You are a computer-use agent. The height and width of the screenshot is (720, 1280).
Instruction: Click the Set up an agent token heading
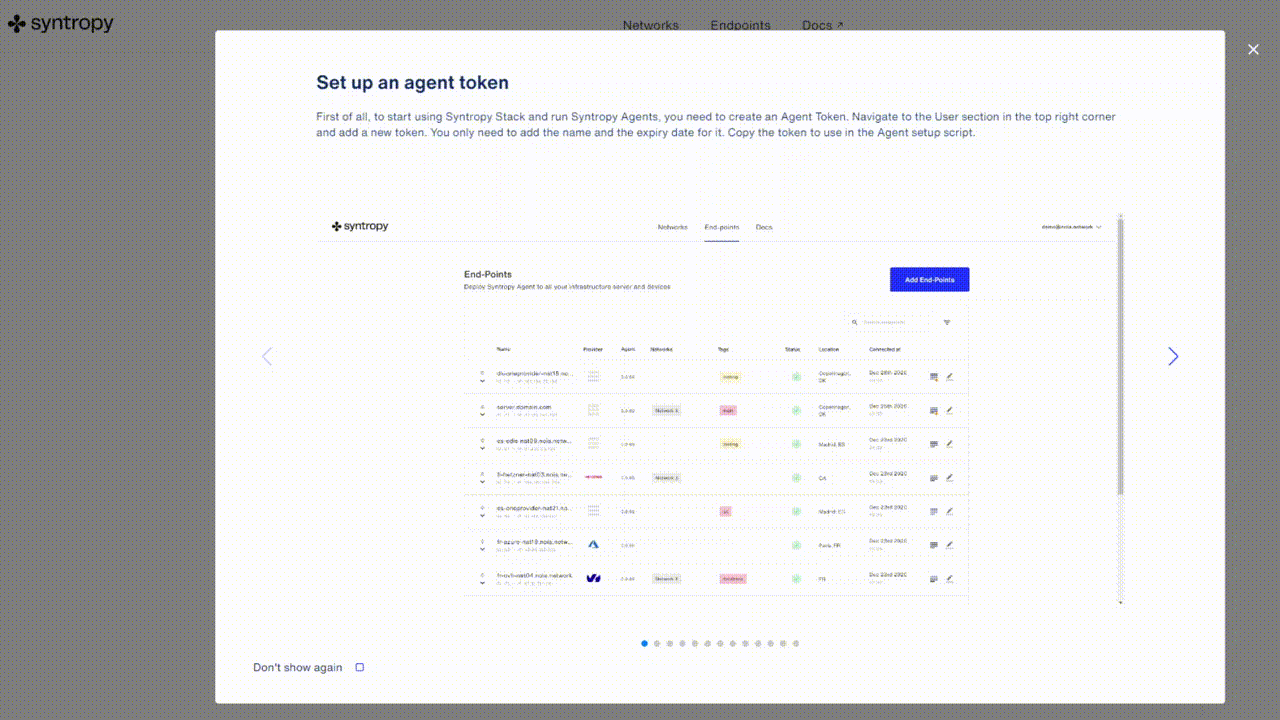413,83
